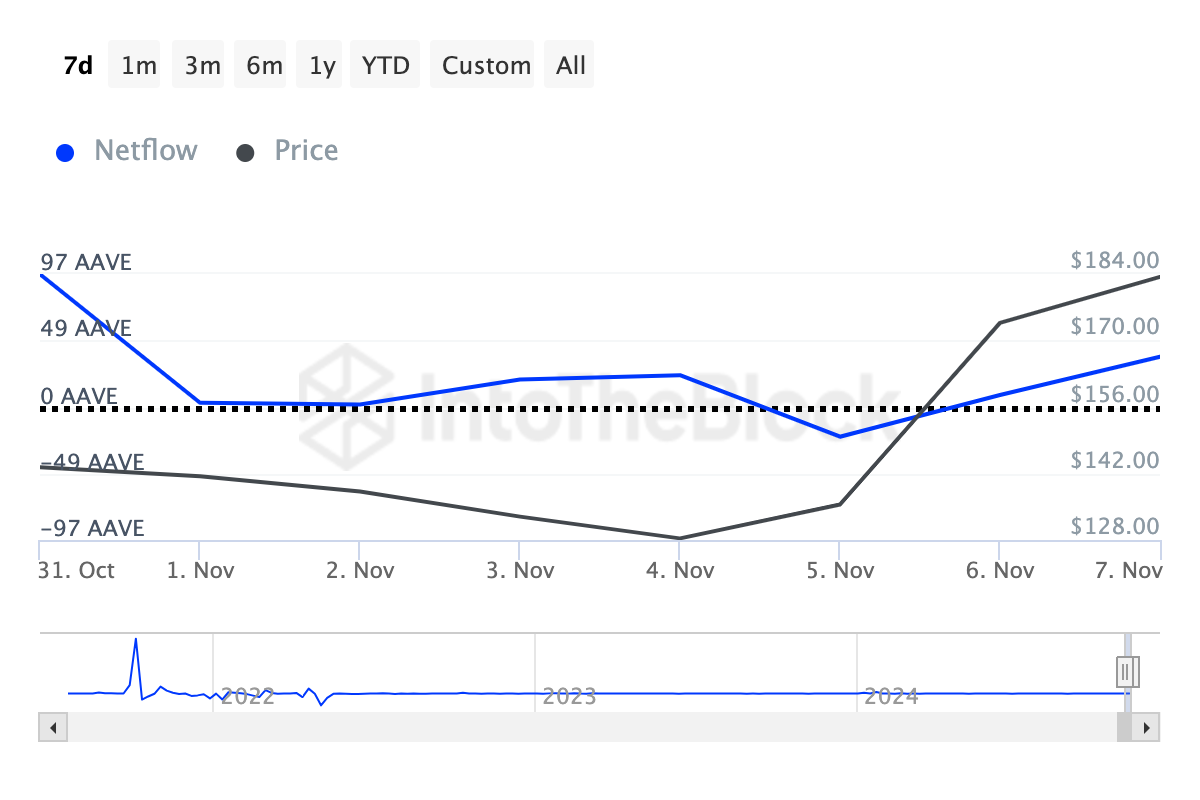
Task: Switch to the YTD range
Action: coord(384,64)
